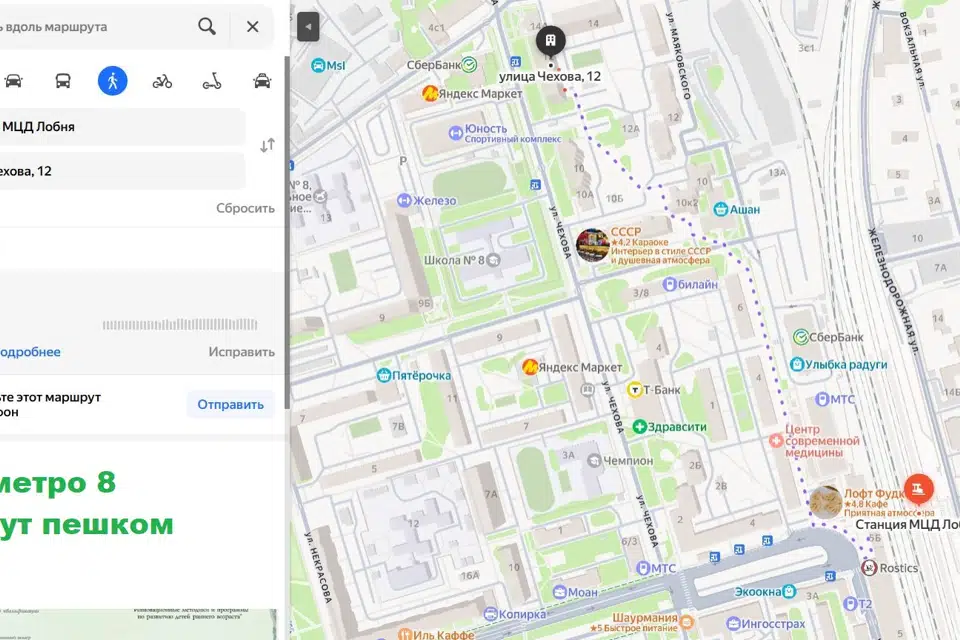Click the Копирка marker
Screen dimensions: 960x640
point(490,614)
